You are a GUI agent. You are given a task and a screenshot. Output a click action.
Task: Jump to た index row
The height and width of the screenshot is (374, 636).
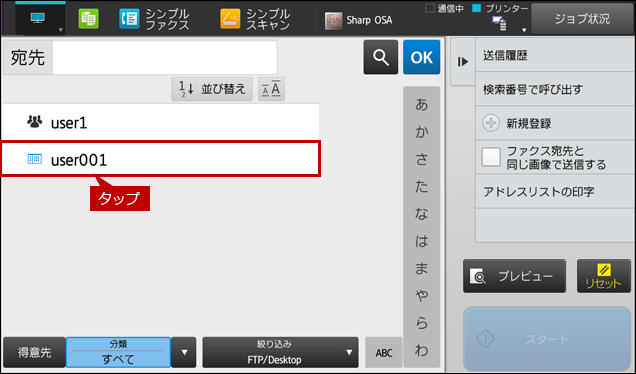[x=421, y=187]
